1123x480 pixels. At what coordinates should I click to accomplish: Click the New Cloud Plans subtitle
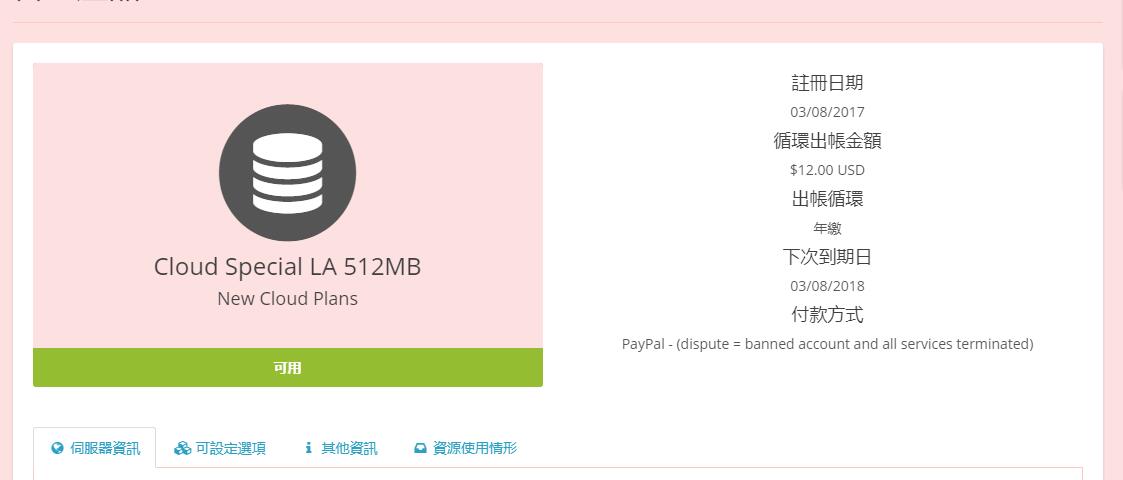(287, 298)
